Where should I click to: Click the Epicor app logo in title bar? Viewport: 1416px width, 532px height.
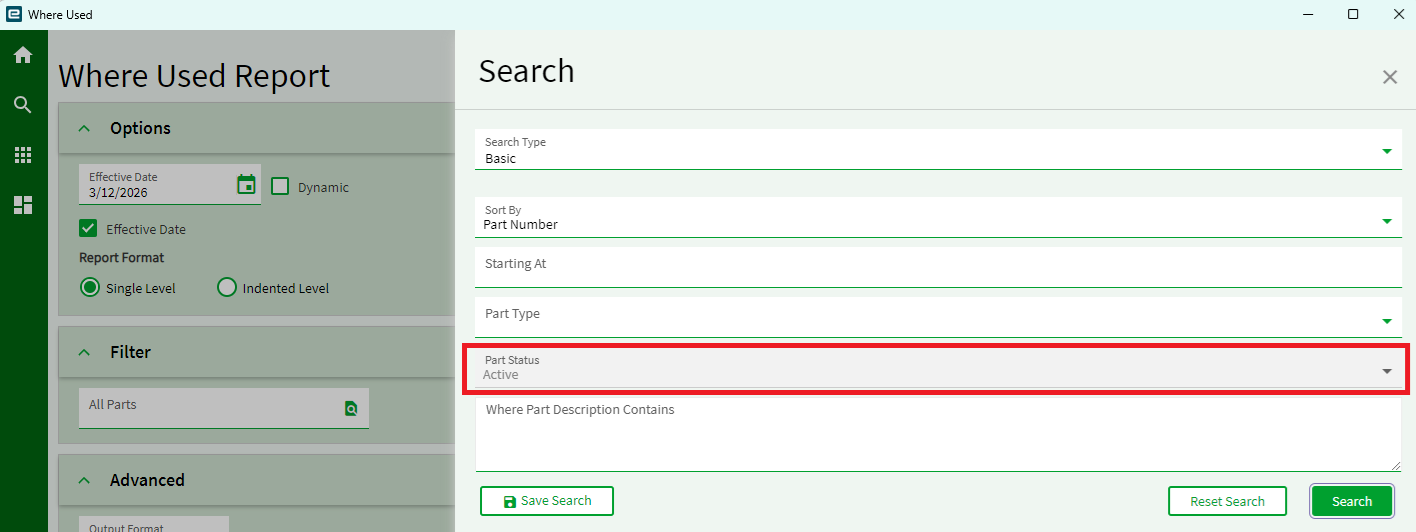(13, 14)
